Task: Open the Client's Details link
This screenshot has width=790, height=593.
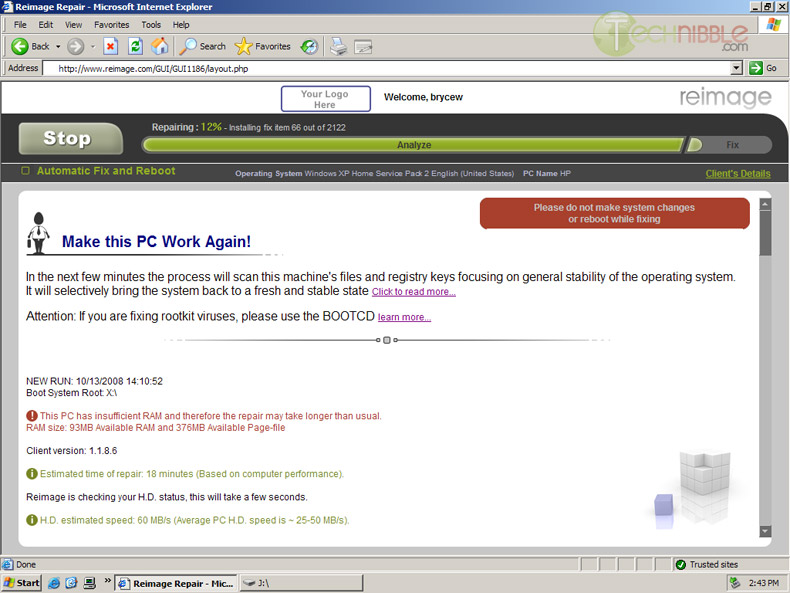Action: [x=738, y=174]
